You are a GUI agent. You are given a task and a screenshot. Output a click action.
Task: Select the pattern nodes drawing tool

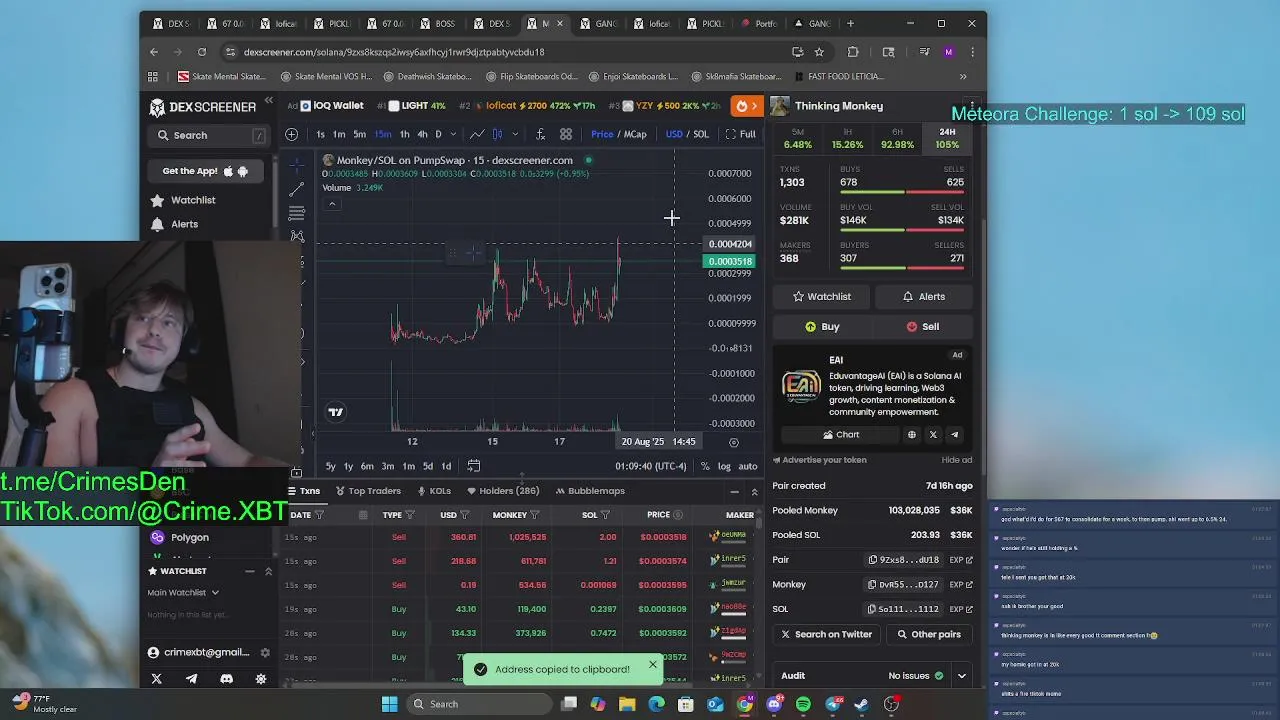pos(297,237)
